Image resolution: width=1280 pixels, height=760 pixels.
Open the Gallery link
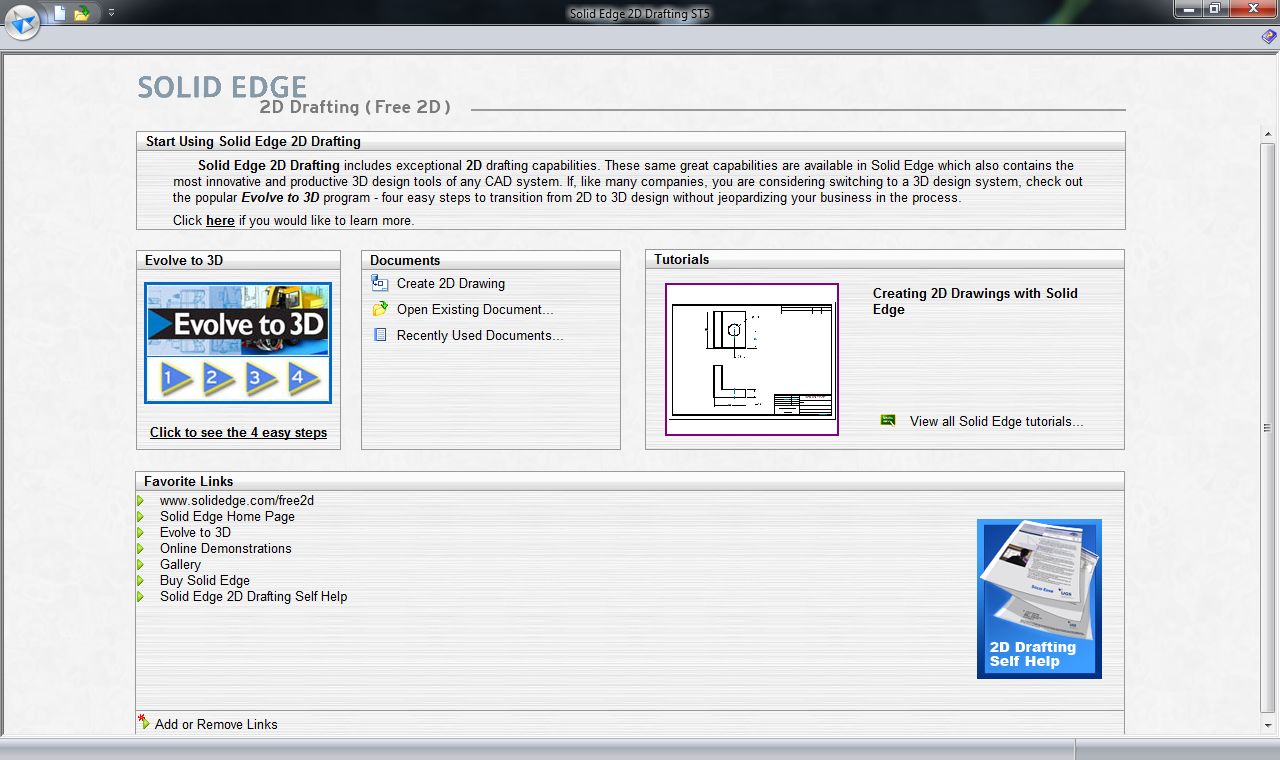click(x=180, y=564)
